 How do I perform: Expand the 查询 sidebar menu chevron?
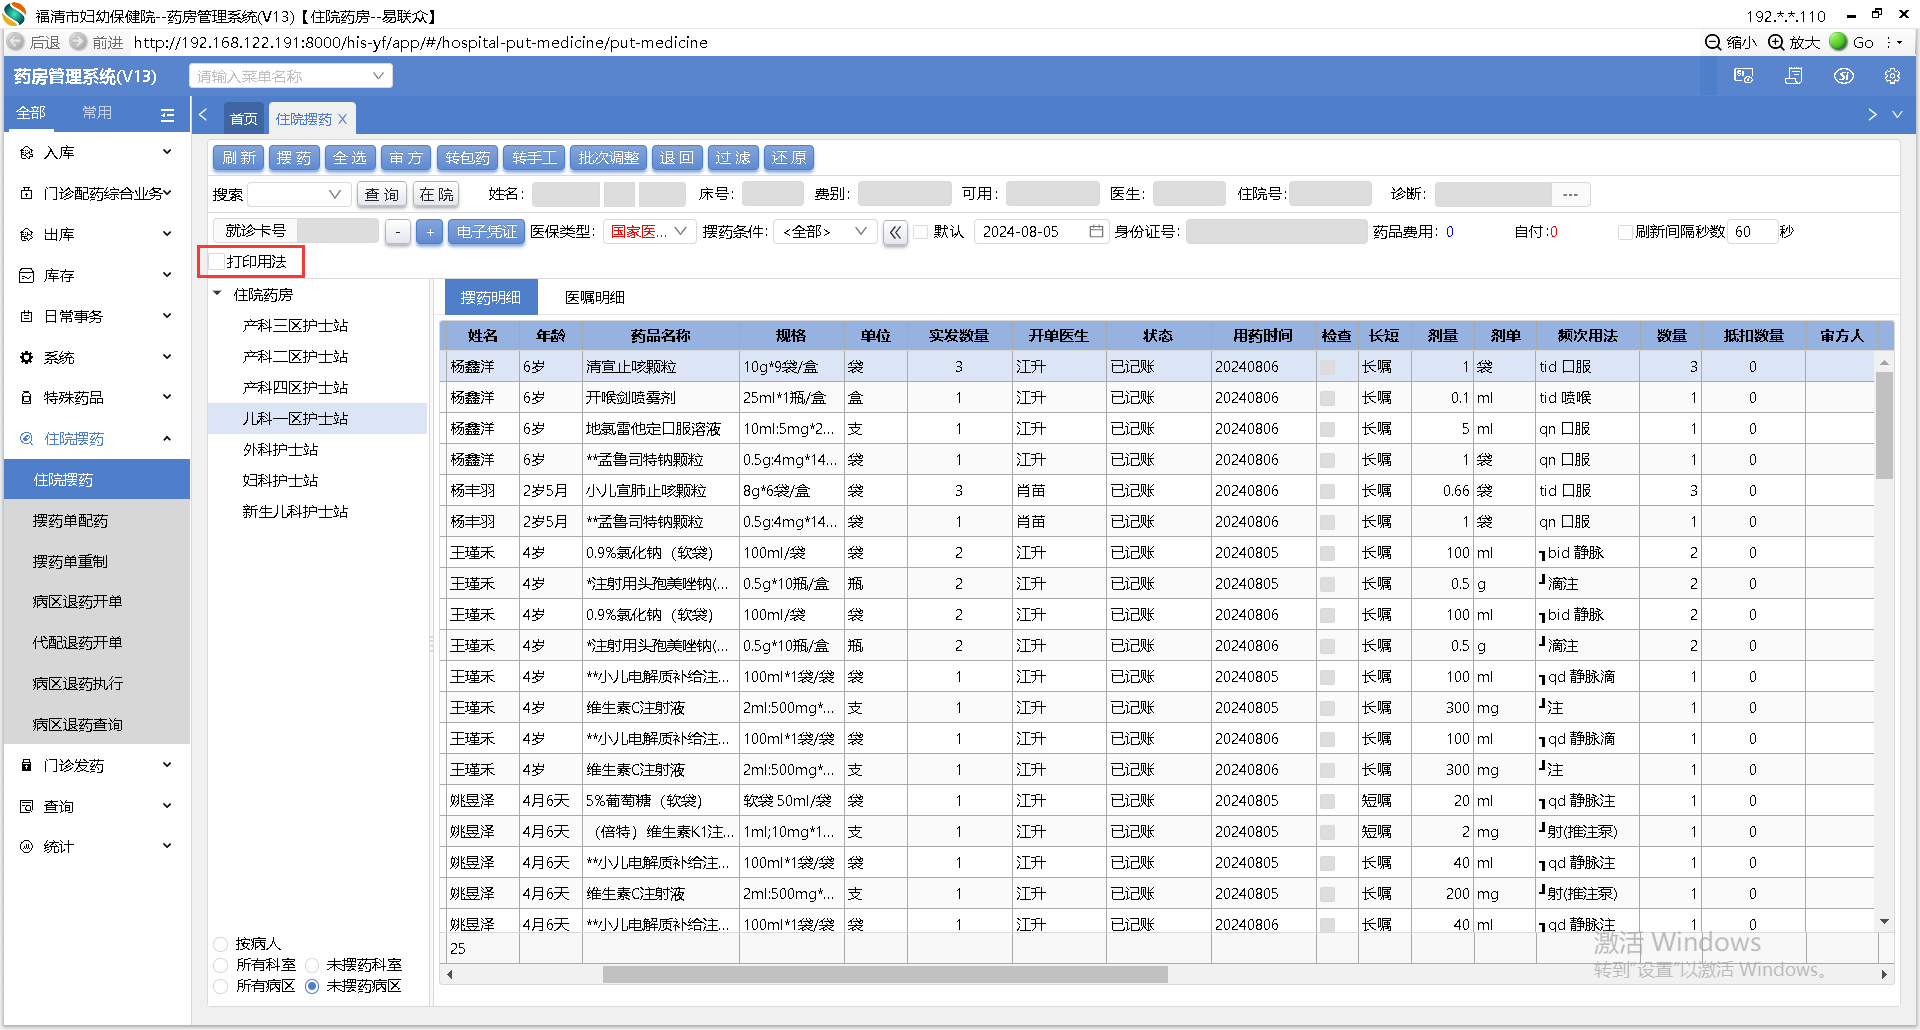point(167,806)
